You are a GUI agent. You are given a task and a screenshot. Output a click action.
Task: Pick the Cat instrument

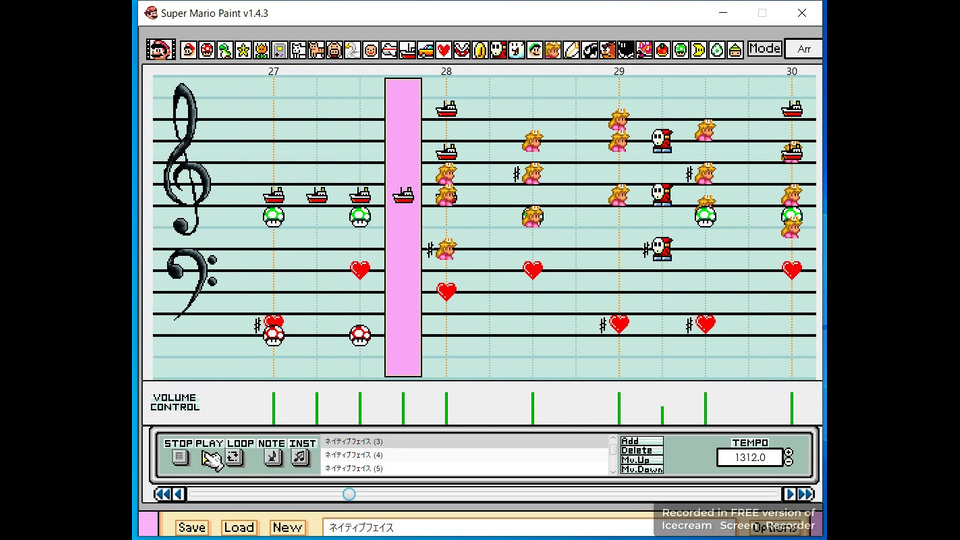click(x=316, y=50)
